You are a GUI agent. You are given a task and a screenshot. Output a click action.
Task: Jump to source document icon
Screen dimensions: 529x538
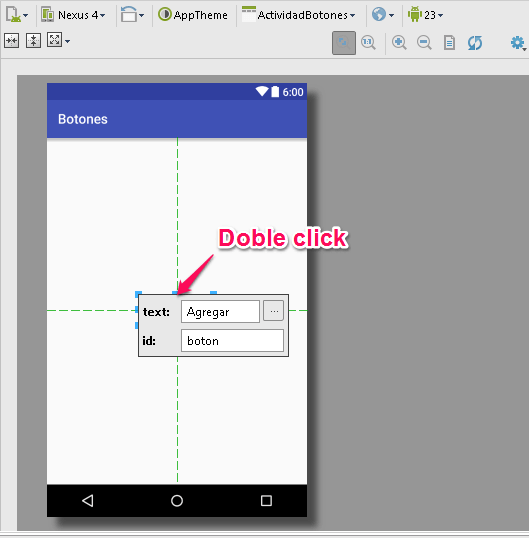pos(449,43)
